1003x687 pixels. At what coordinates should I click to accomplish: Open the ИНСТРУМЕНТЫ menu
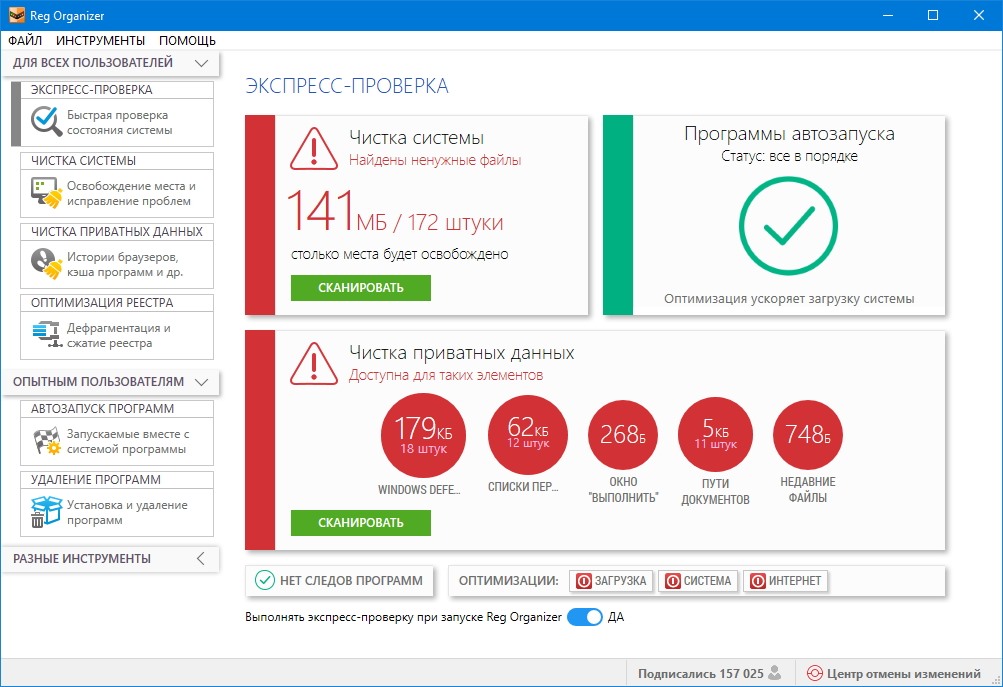tap(100, 41)
